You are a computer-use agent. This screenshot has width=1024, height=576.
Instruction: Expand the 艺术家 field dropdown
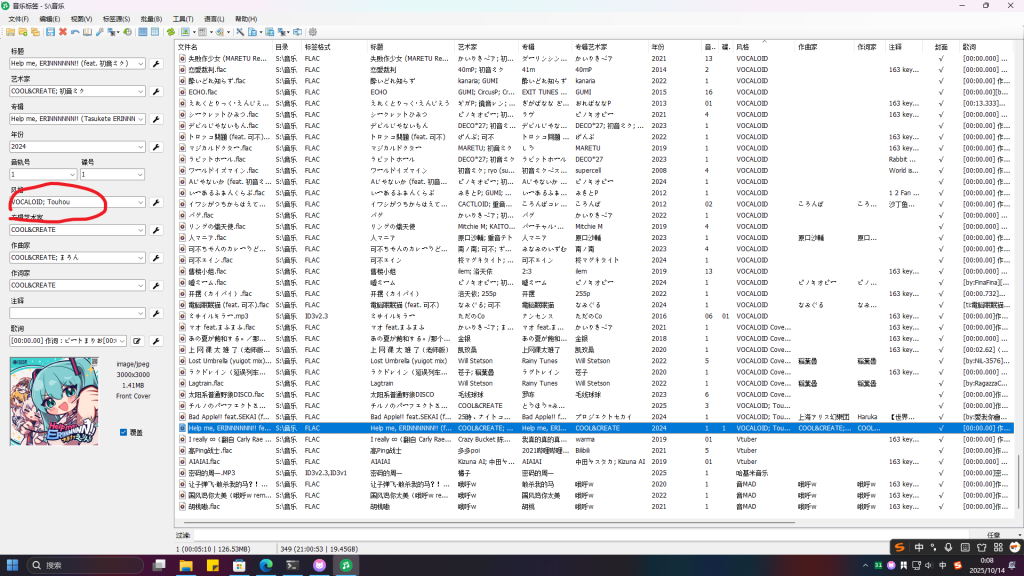[142, 92]
